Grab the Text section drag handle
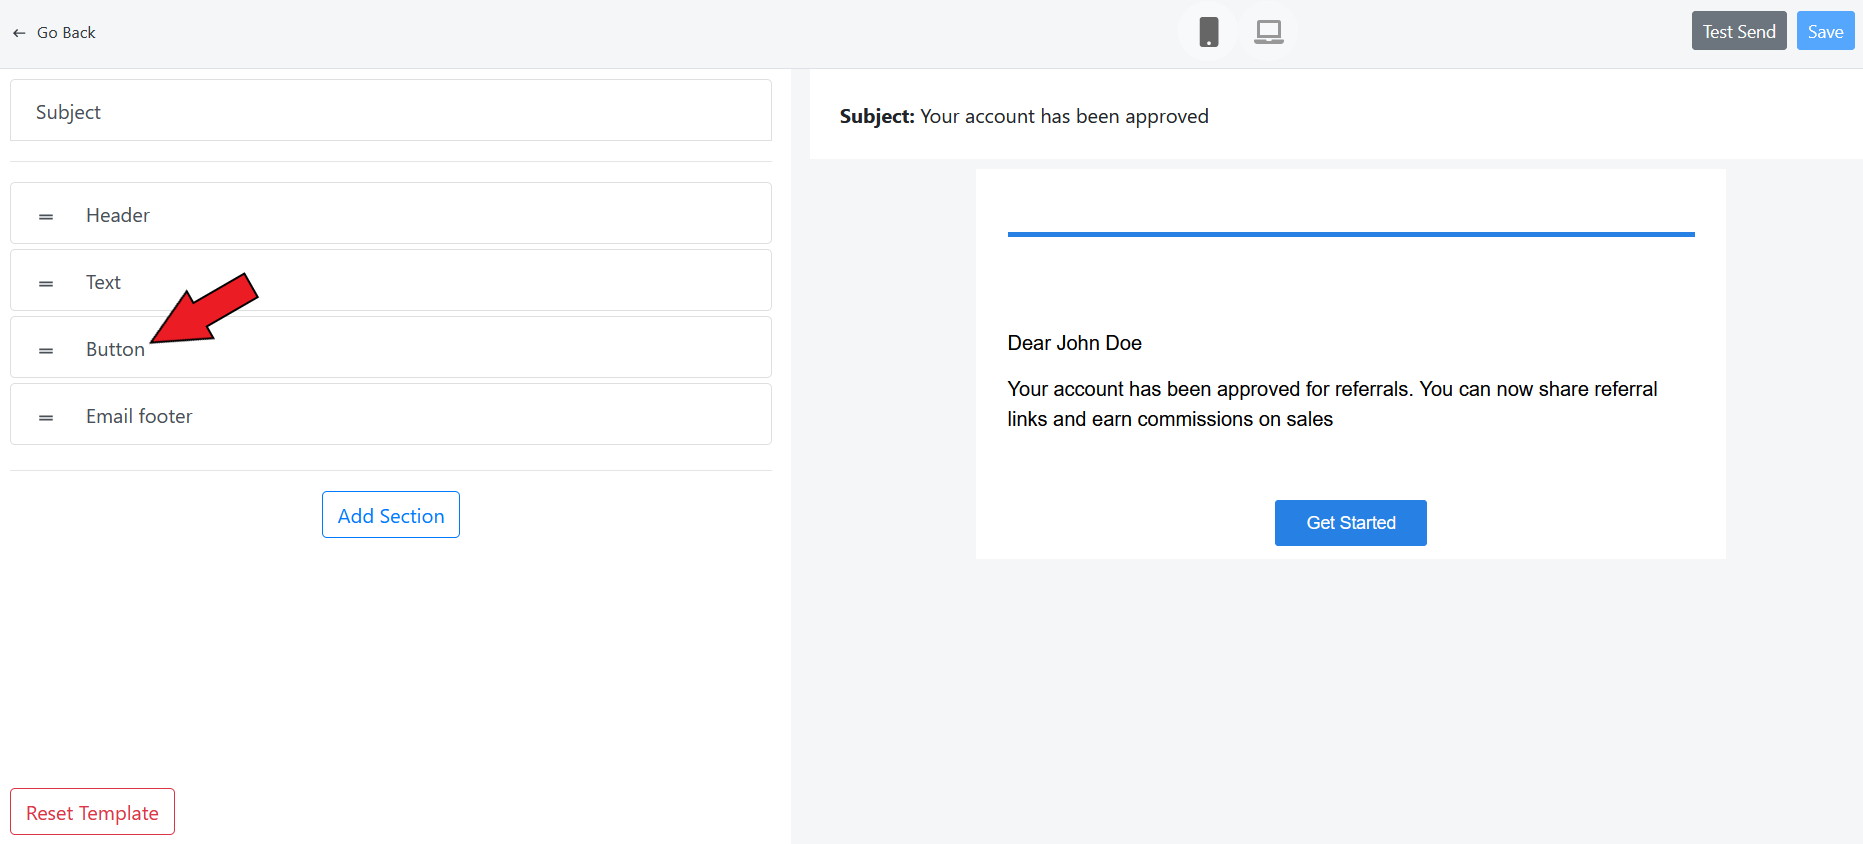Screen dimensions: 1863x844 46,283
